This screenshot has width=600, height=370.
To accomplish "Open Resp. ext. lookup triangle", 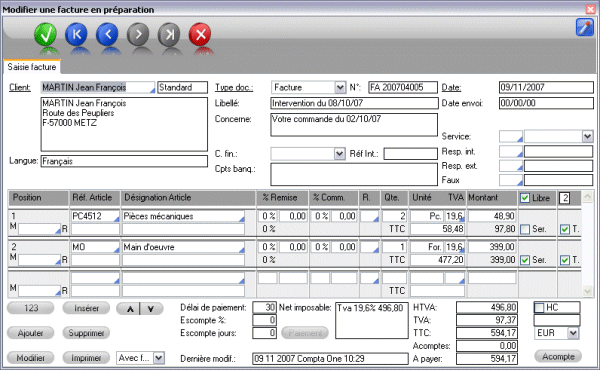I will pos(519,168).
